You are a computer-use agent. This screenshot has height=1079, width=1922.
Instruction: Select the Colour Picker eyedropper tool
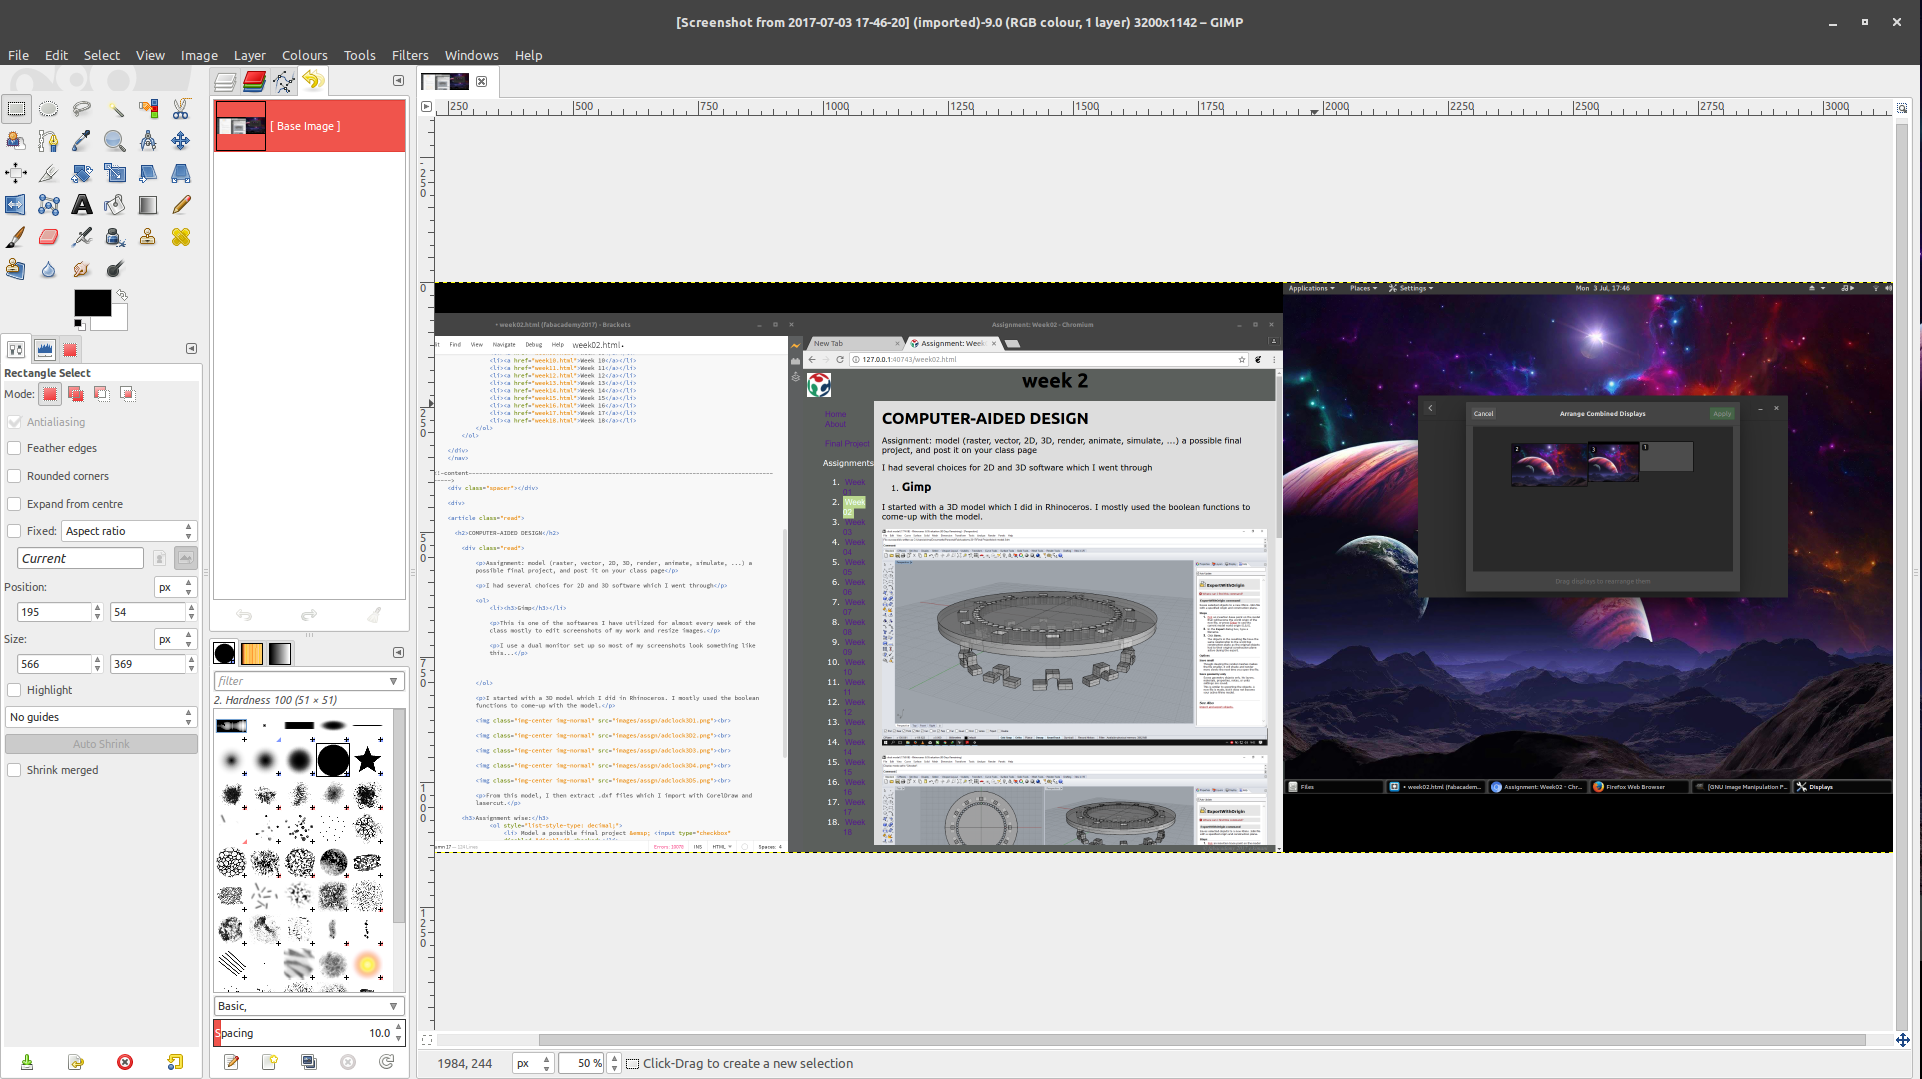click(82, 141)
